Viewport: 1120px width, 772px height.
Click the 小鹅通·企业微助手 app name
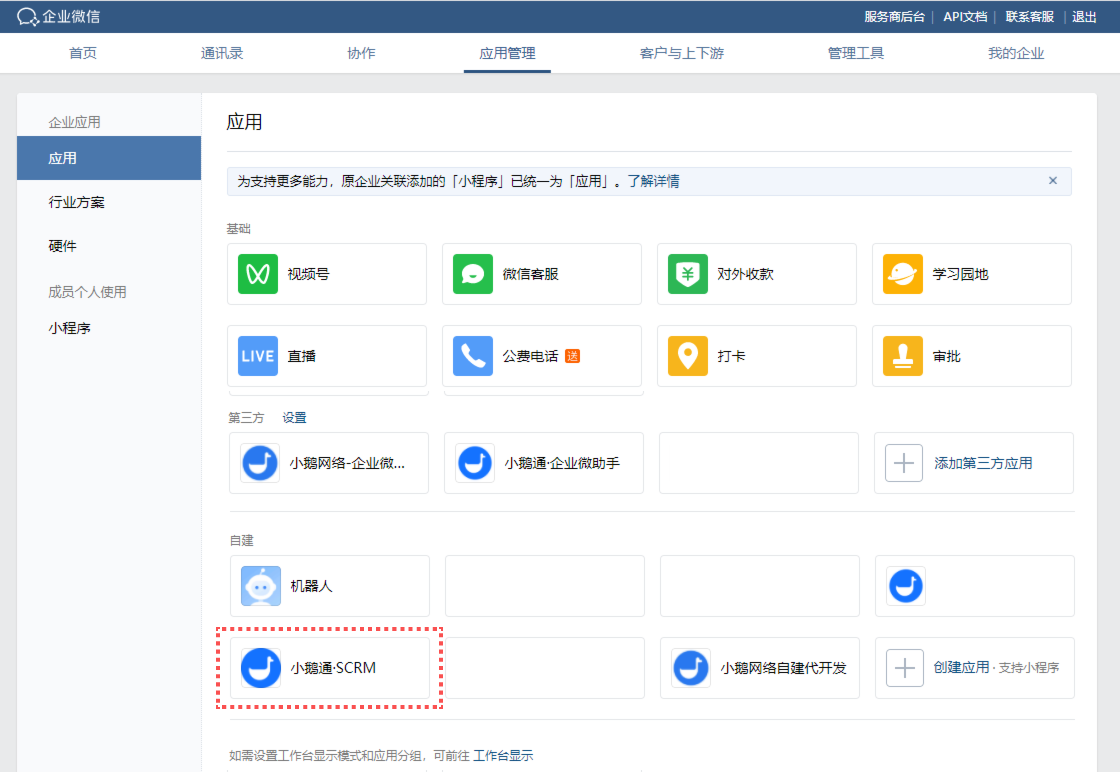(x=562, y=463)
